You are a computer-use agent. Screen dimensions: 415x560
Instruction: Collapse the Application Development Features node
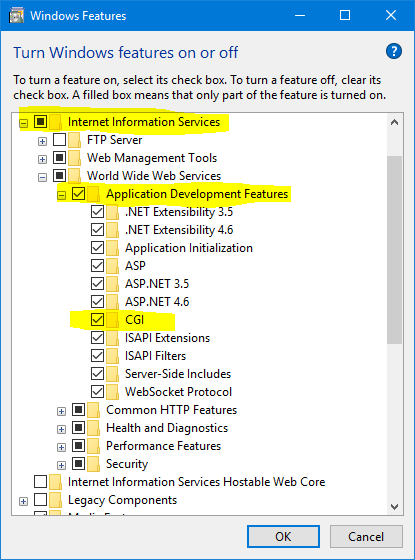click(61, 195)
